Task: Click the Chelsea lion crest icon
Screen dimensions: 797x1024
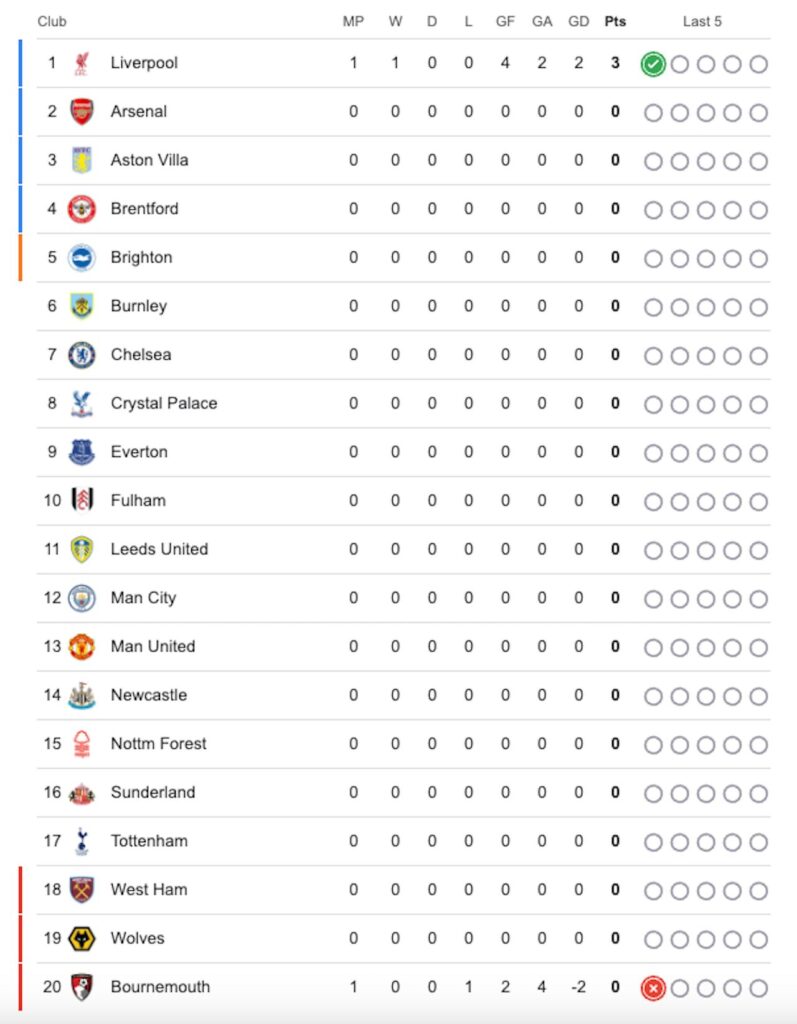Action: point(81,355)
